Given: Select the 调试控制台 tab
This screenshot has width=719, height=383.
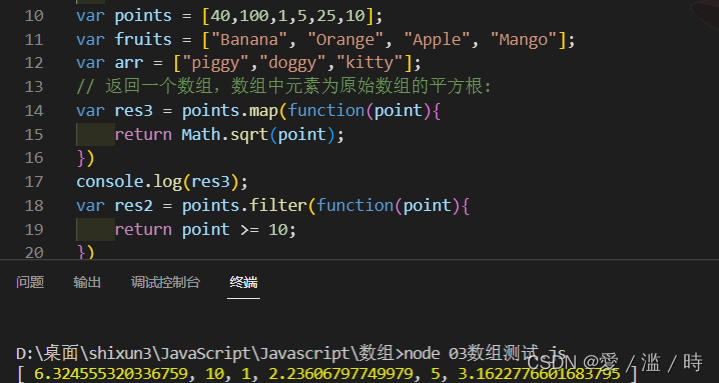Looking at the screenshot, I should point(166,282).
